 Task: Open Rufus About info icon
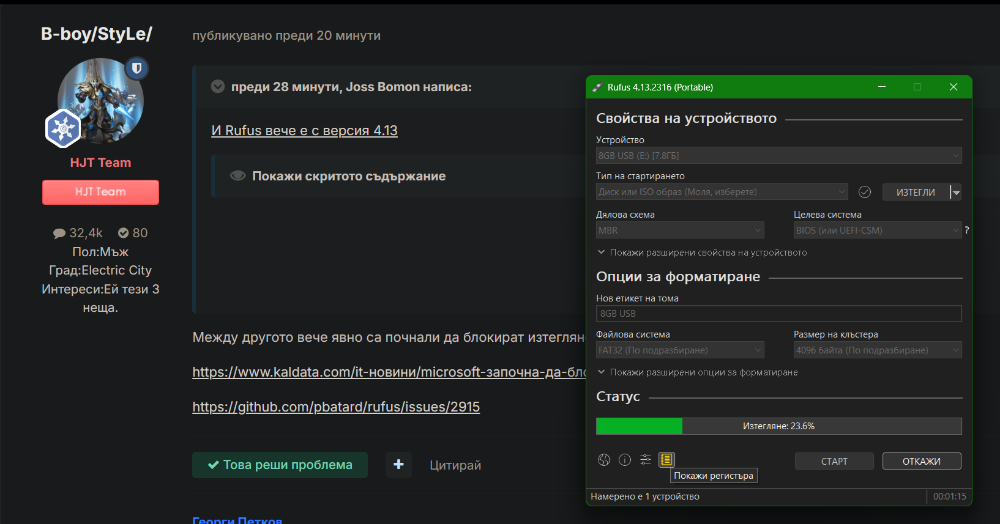pos(625,460)
